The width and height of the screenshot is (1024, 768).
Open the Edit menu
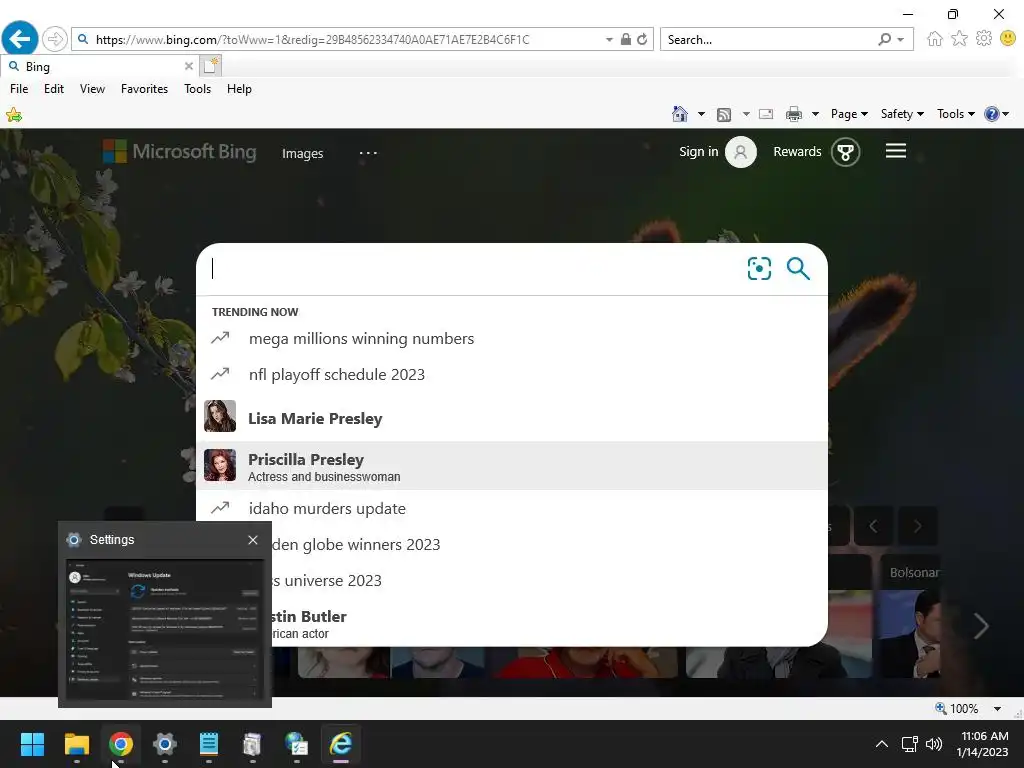tap(54, 89)
